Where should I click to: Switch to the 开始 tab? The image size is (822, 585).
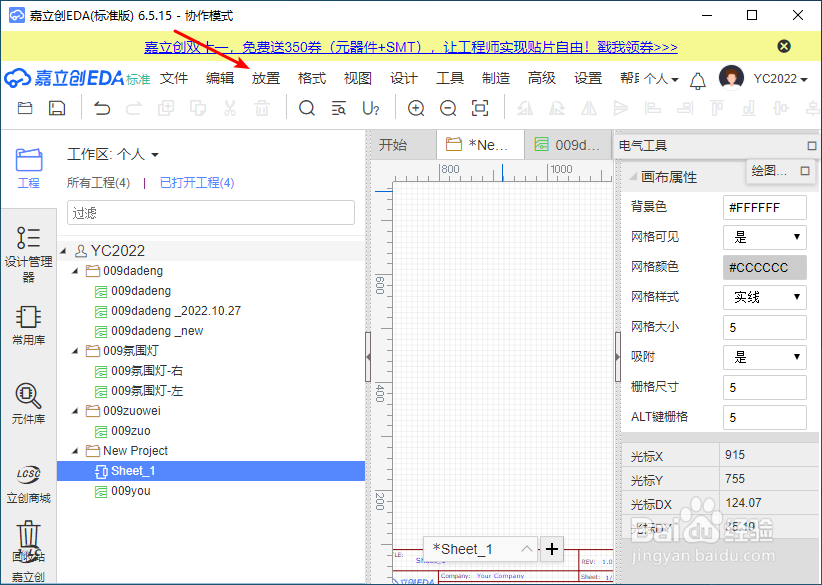tap(404, 145)
